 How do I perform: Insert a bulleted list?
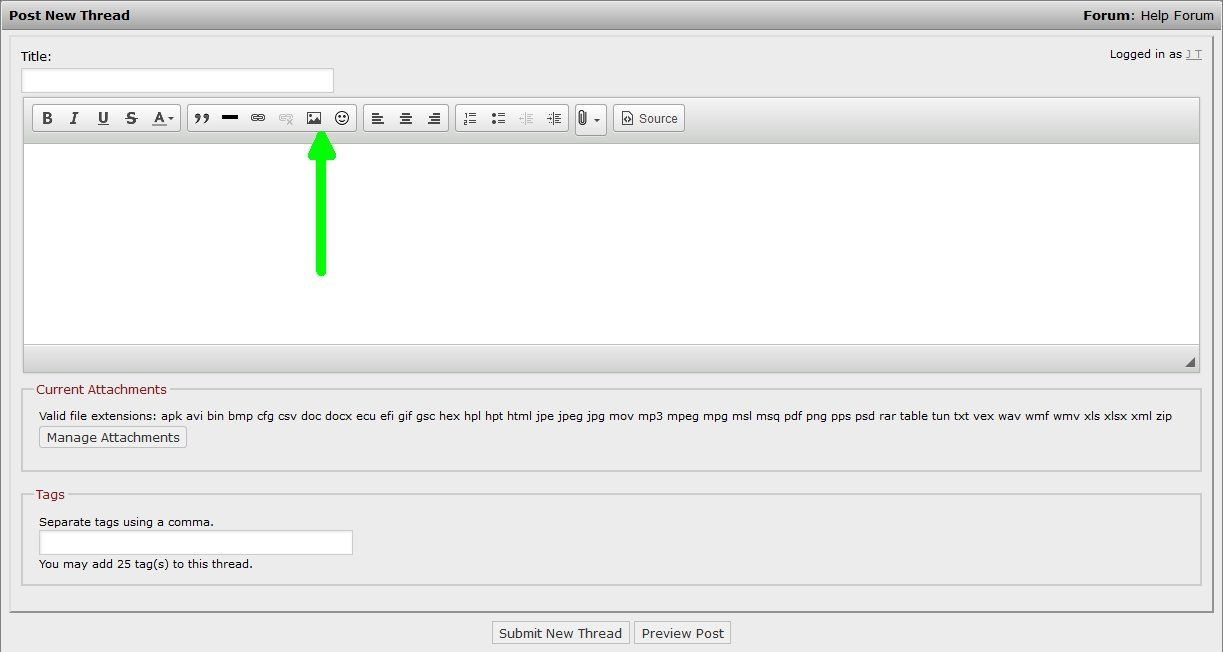498,118
